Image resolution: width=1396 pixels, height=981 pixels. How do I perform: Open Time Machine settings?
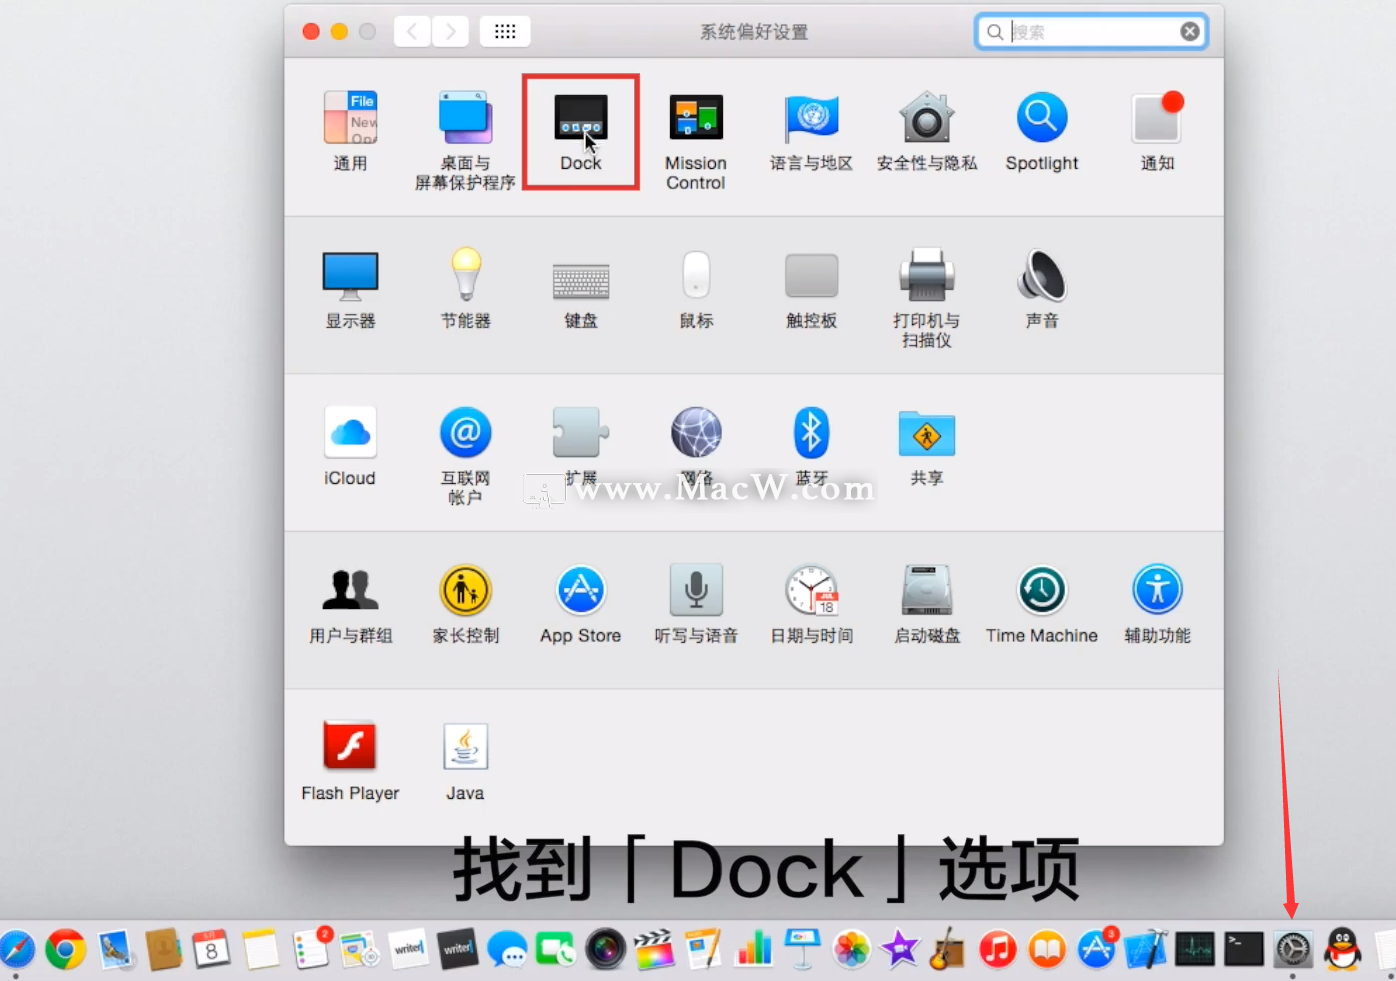click(x=1041, y=590)
